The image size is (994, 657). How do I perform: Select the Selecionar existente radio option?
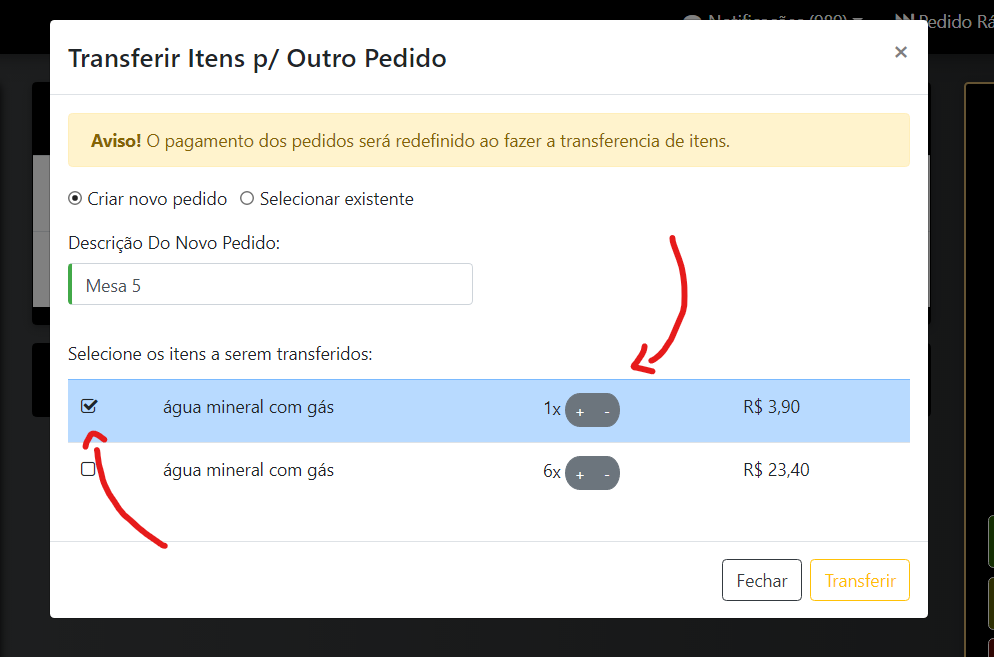pyautogui.click(x=247, y=199)
